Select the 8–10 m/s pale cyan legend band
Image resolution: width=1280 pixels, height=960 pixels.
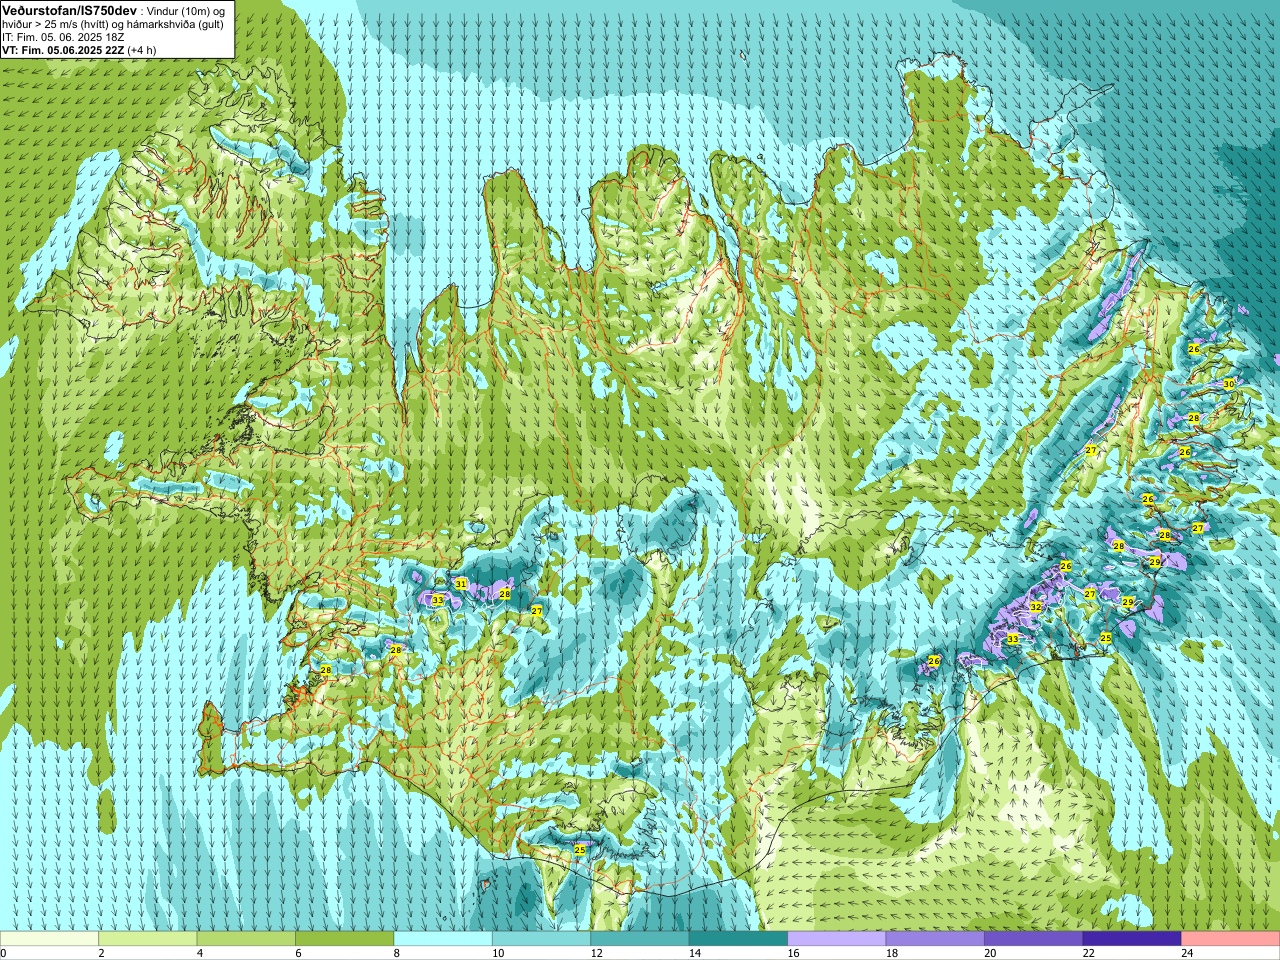(x=443, y=939)
